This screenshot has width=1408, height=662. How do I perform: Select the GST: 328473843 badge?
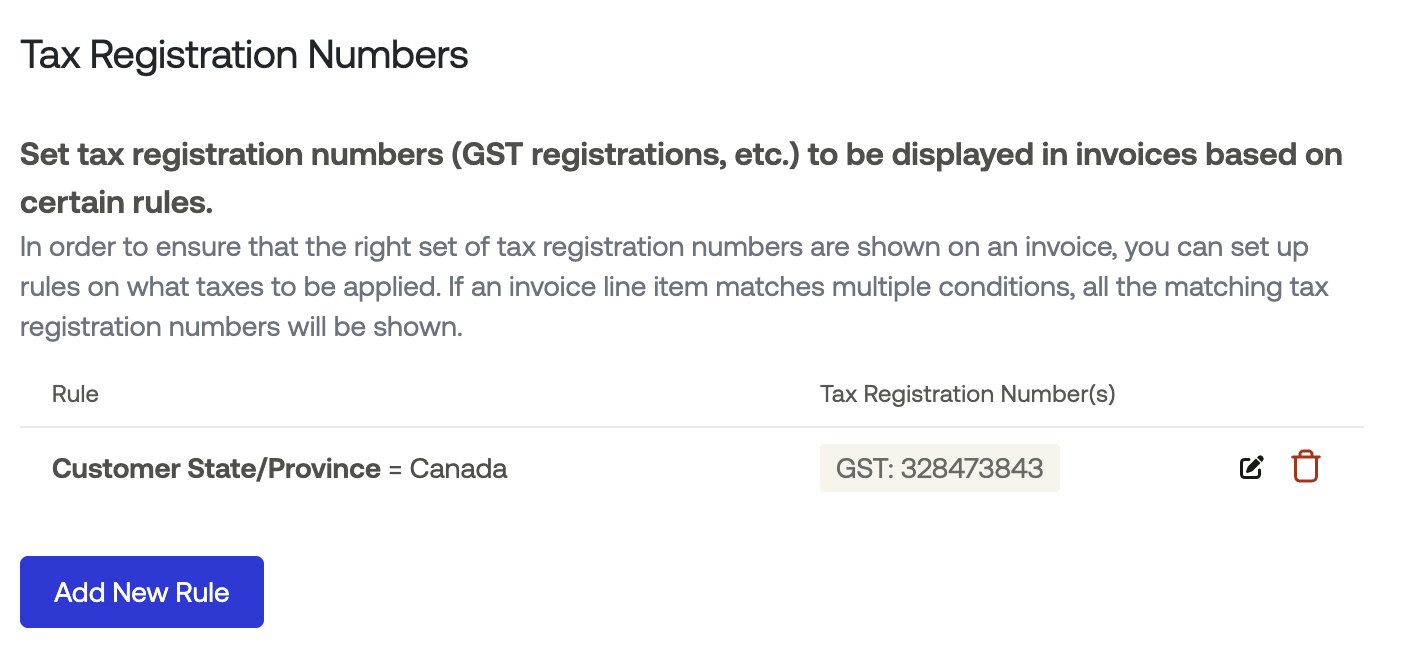940,468
